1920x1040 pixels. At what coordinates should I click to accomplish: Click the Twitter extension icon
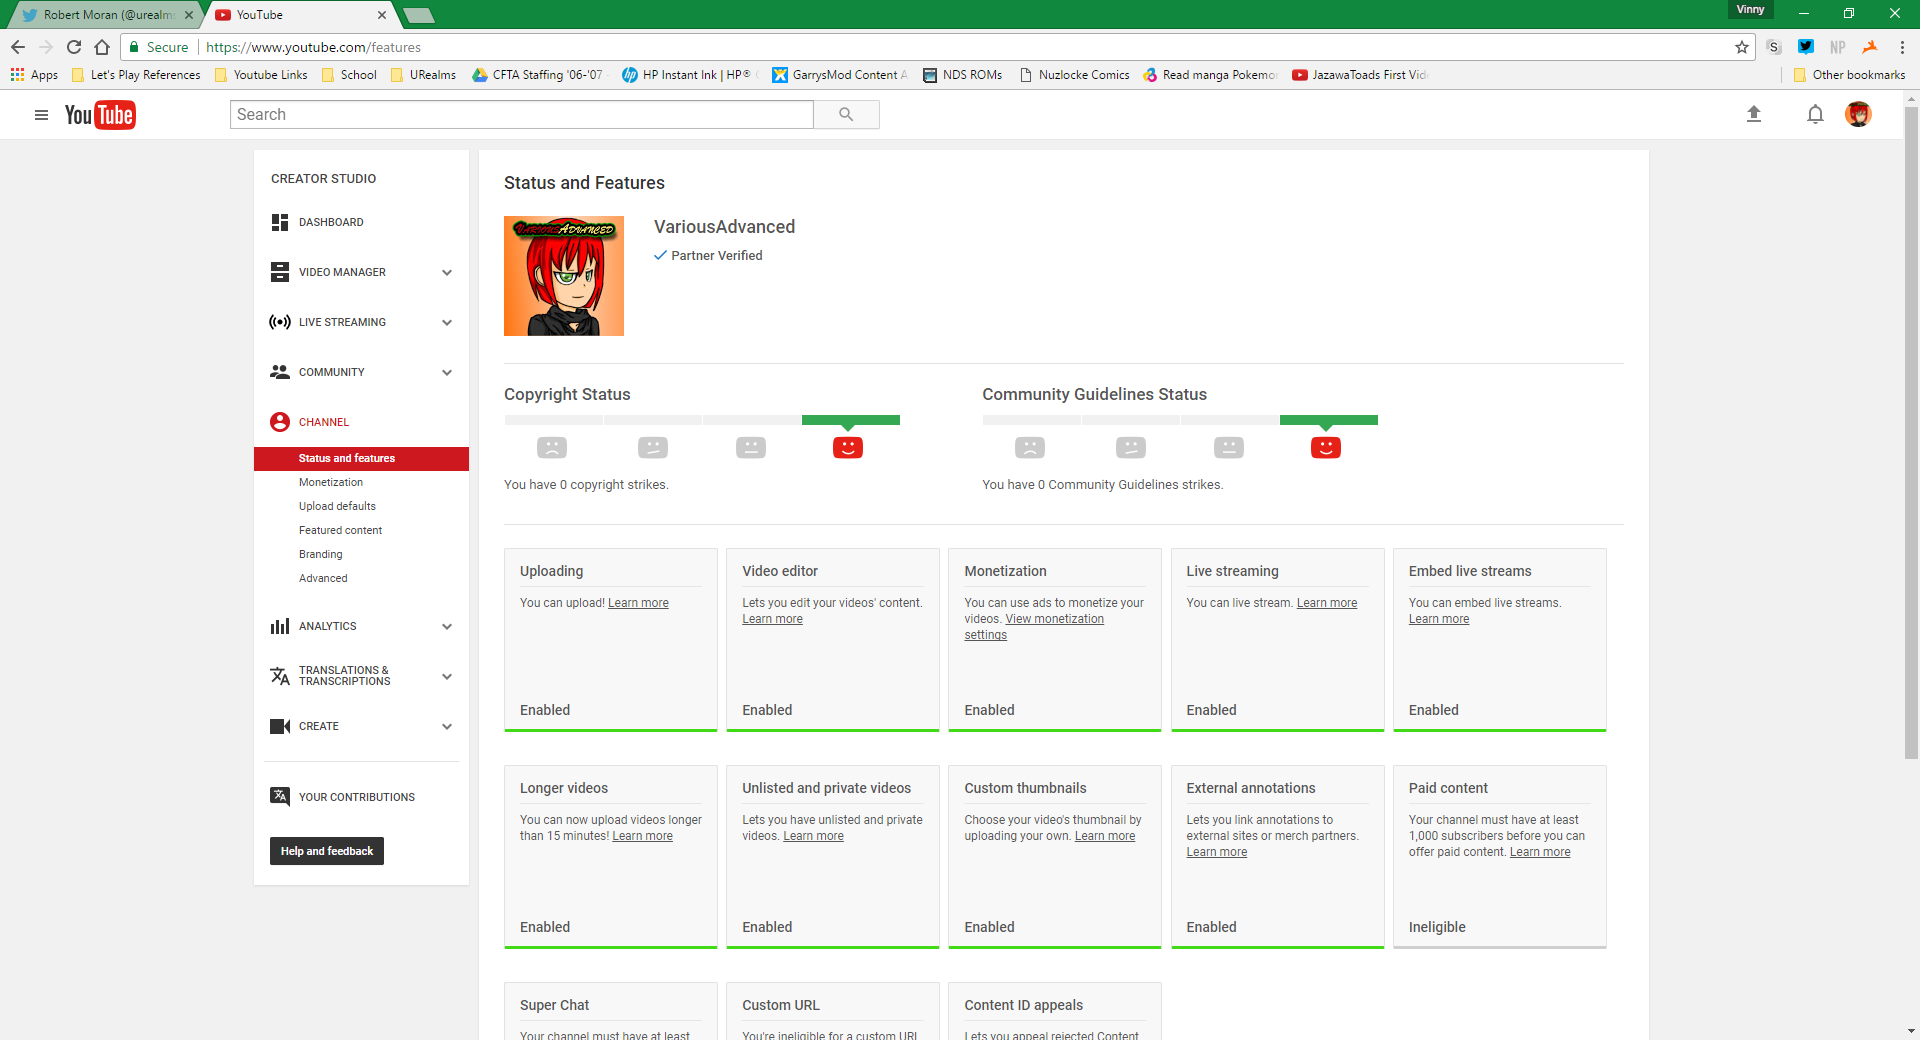[1806, 47]
